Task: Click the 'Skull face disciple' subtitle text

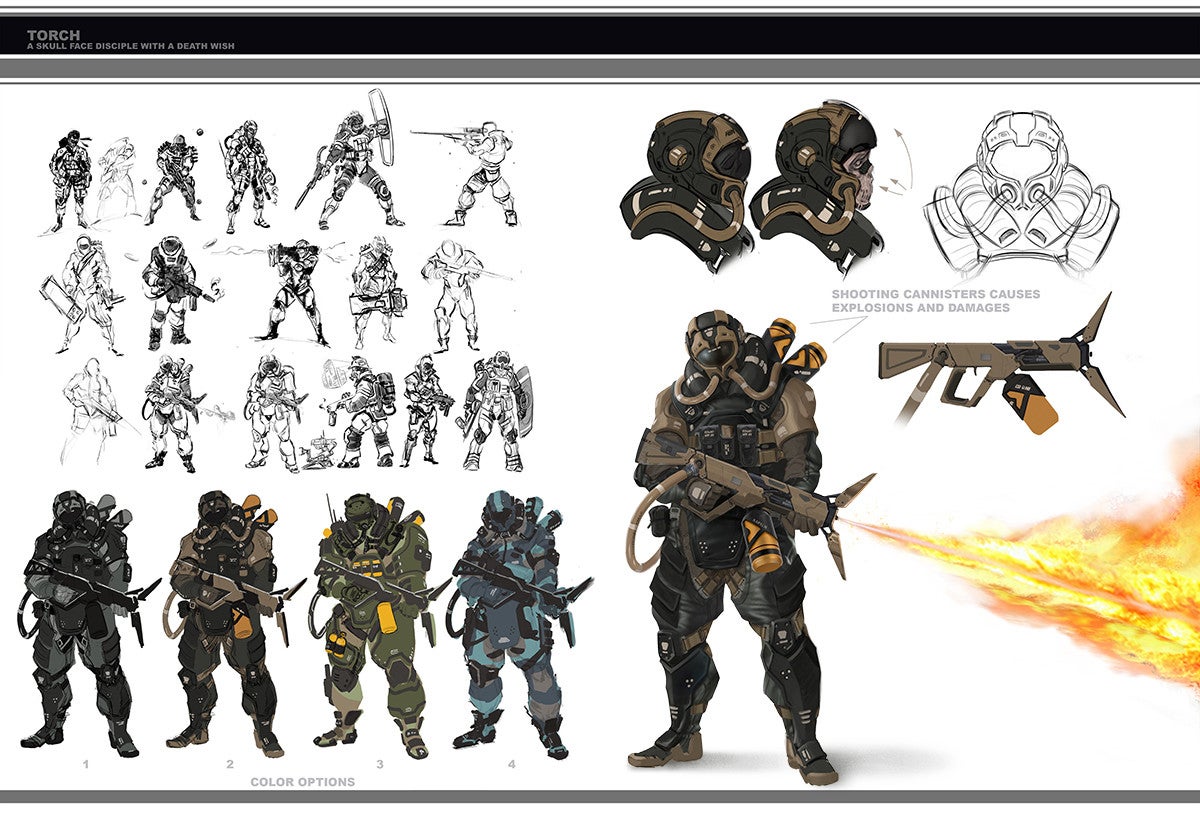Action: click(x=130, y=46)
